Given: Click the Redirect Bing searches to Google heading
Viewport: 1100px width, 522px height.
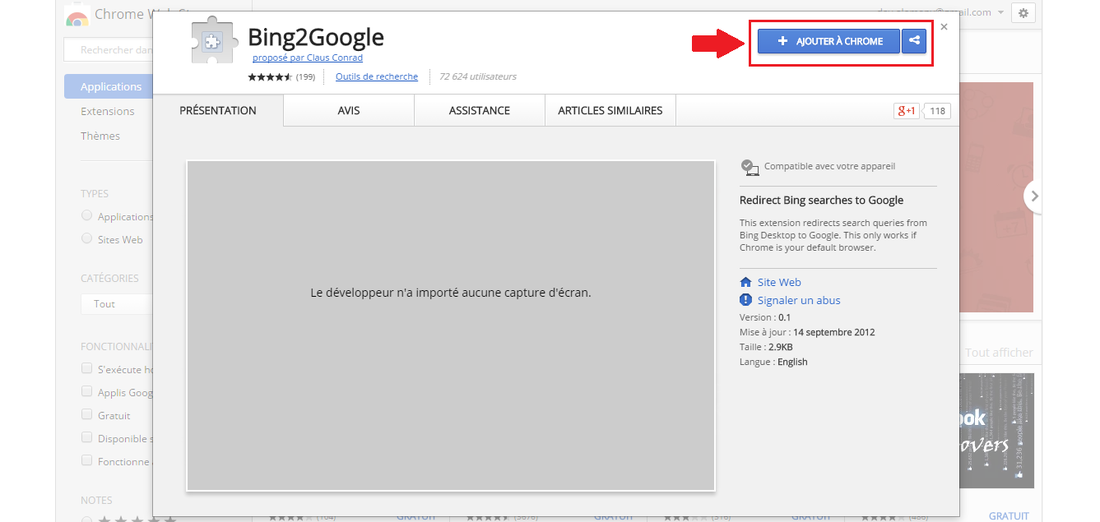Looking at the screenshot, I should 821,200.
